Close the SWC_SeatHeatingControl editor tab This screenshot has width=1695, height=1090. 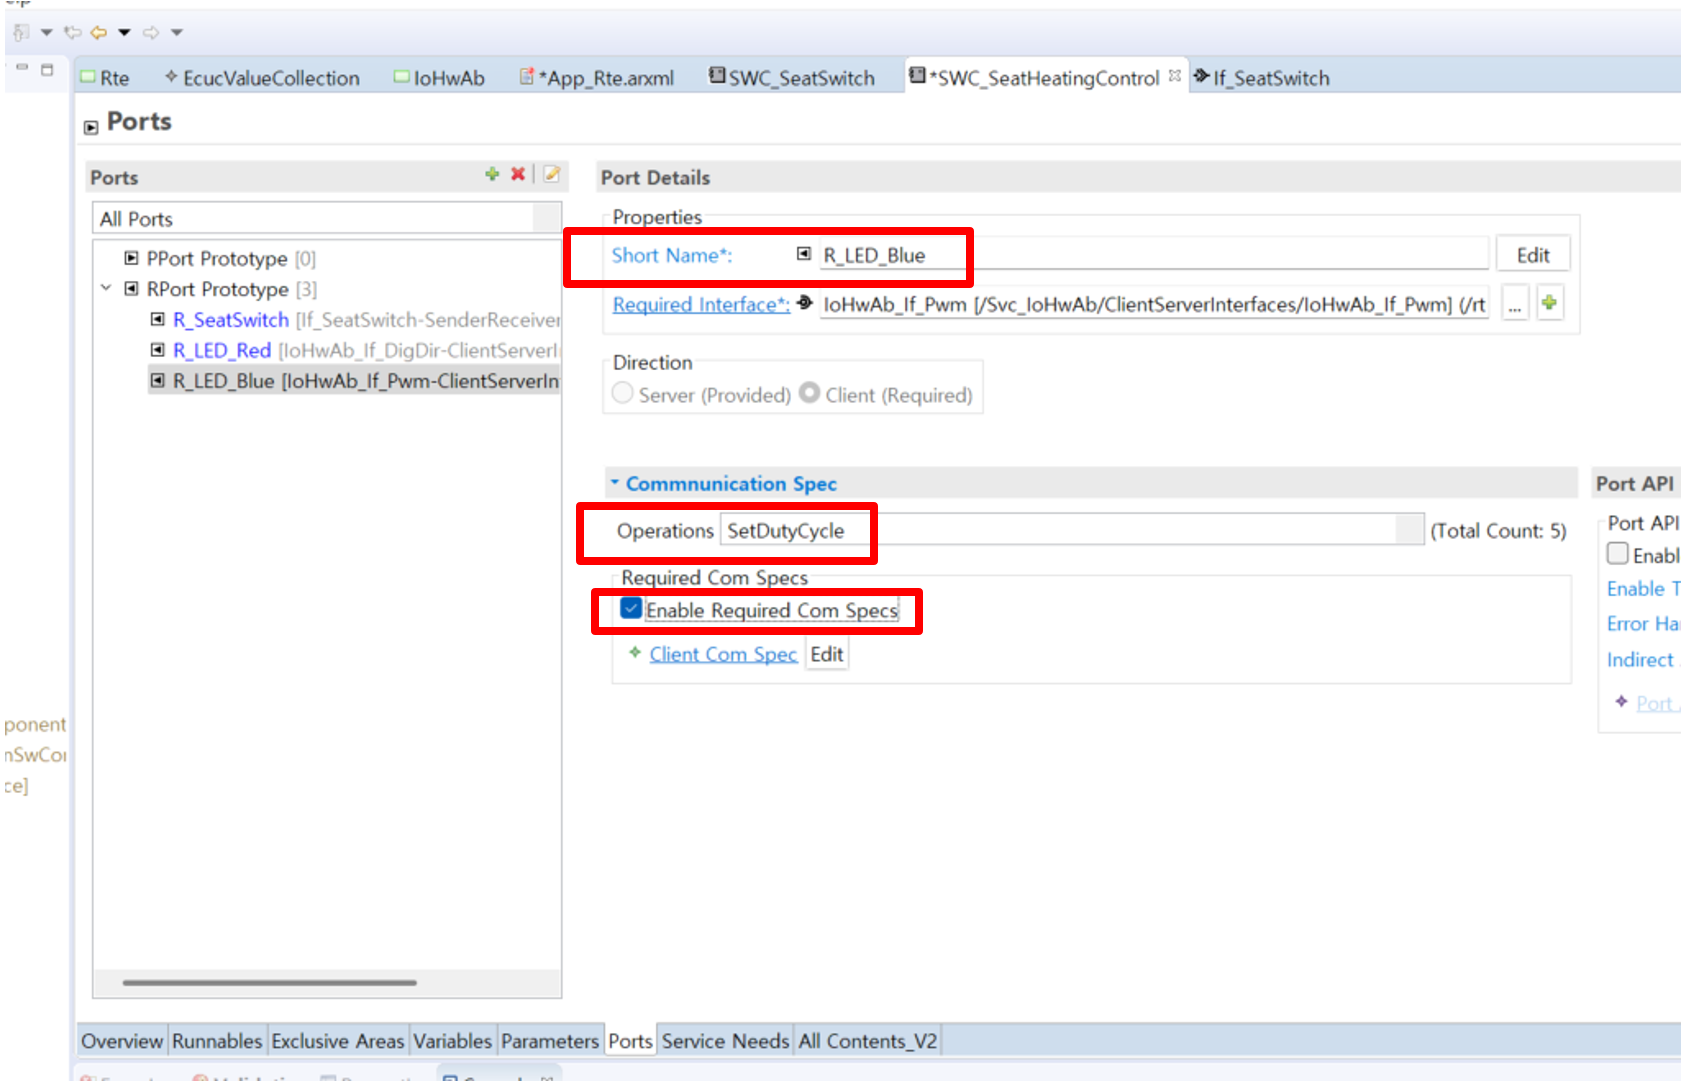(1175, 76)
